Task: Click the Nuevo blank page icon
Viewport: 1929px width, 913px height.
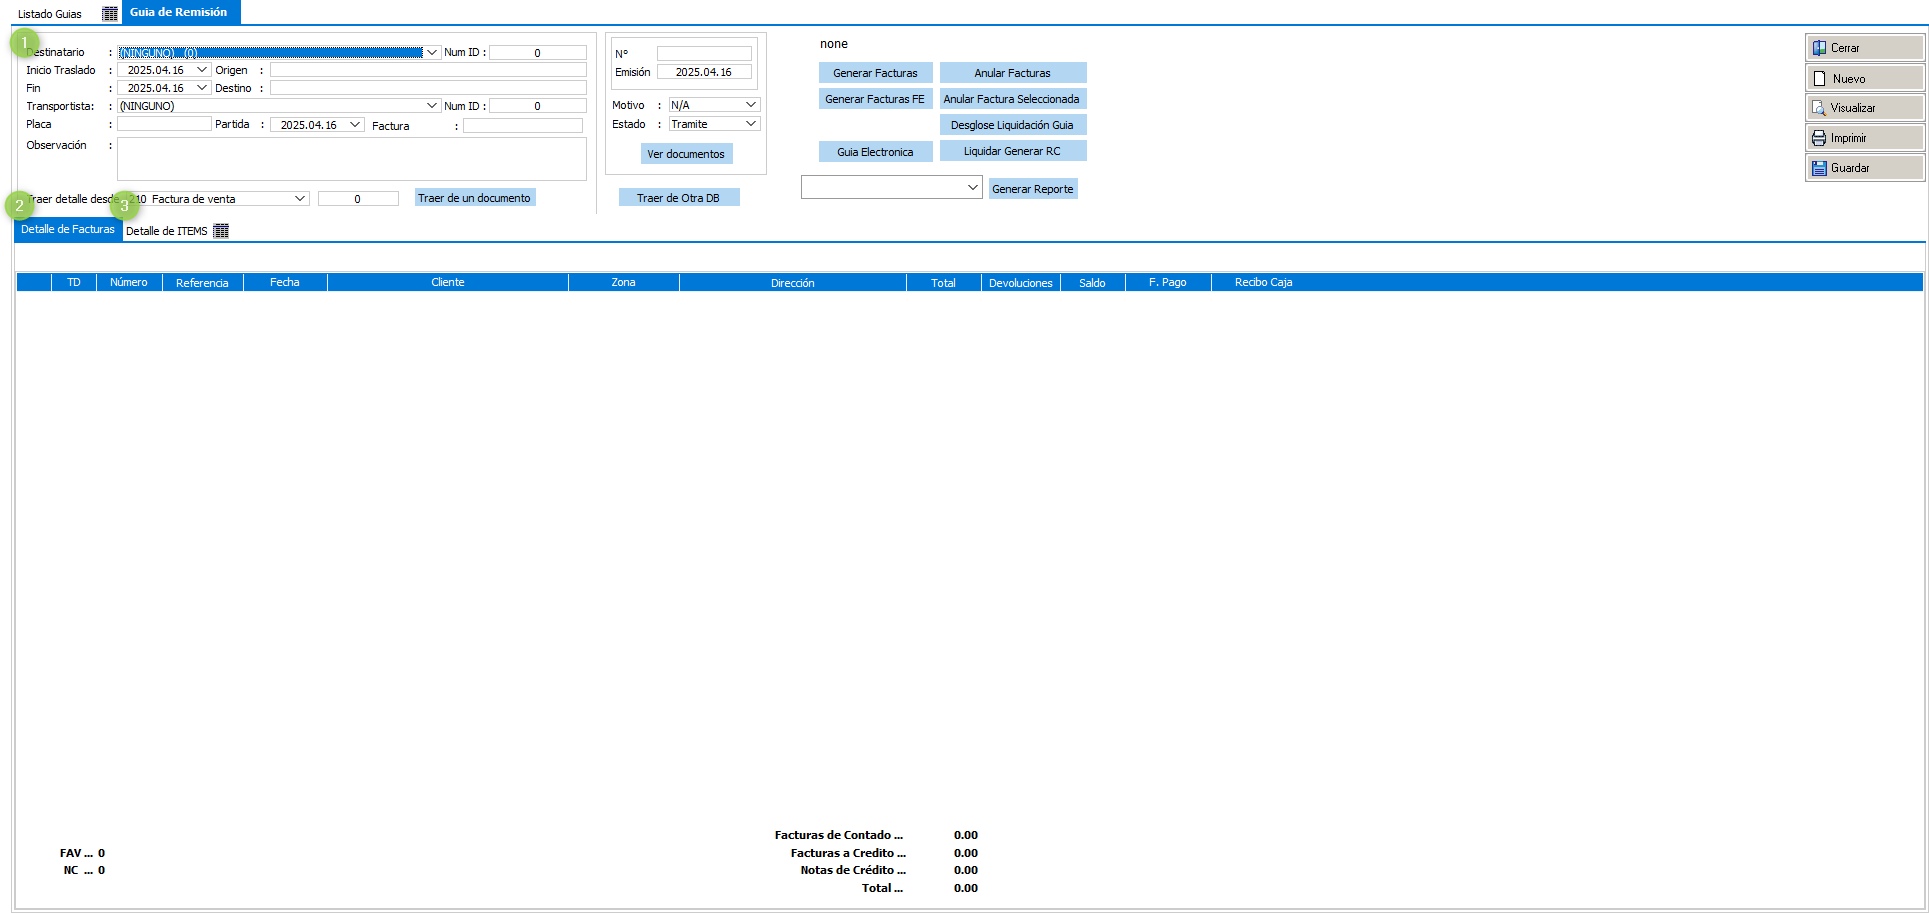Action: tap(1819, 78)
